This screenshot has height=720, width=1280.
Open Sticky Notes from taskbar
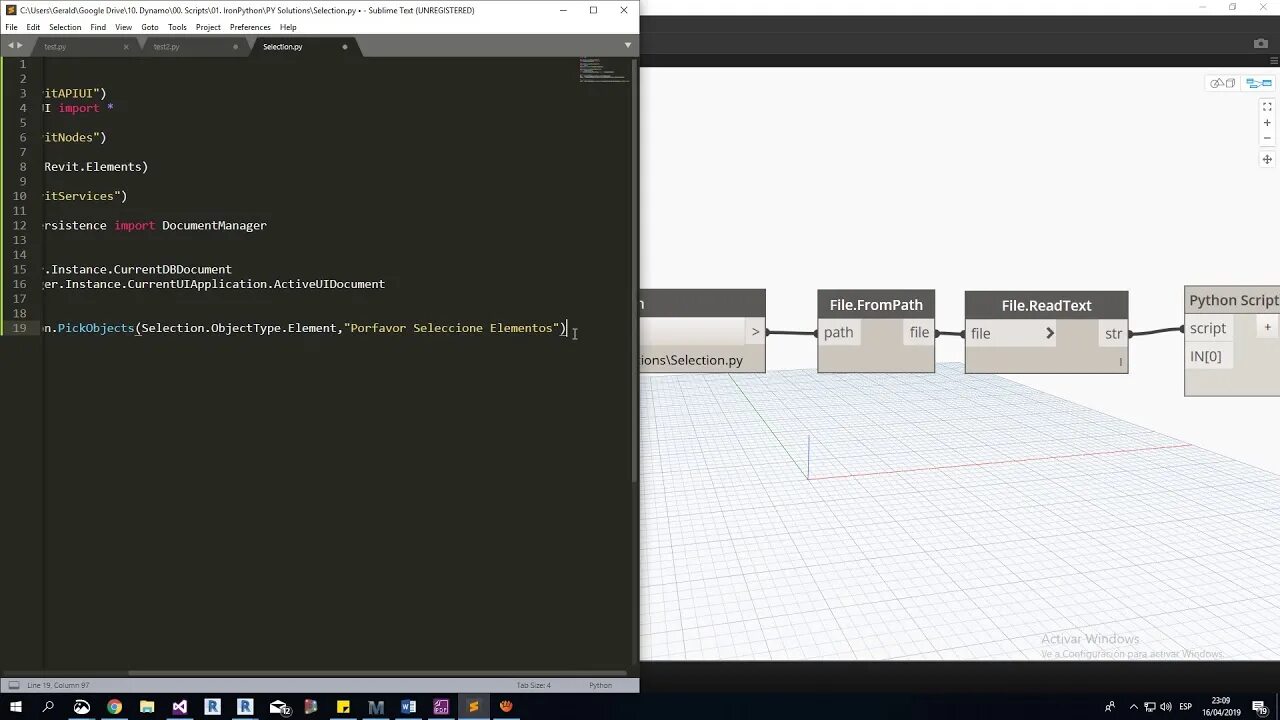[343, 707]
